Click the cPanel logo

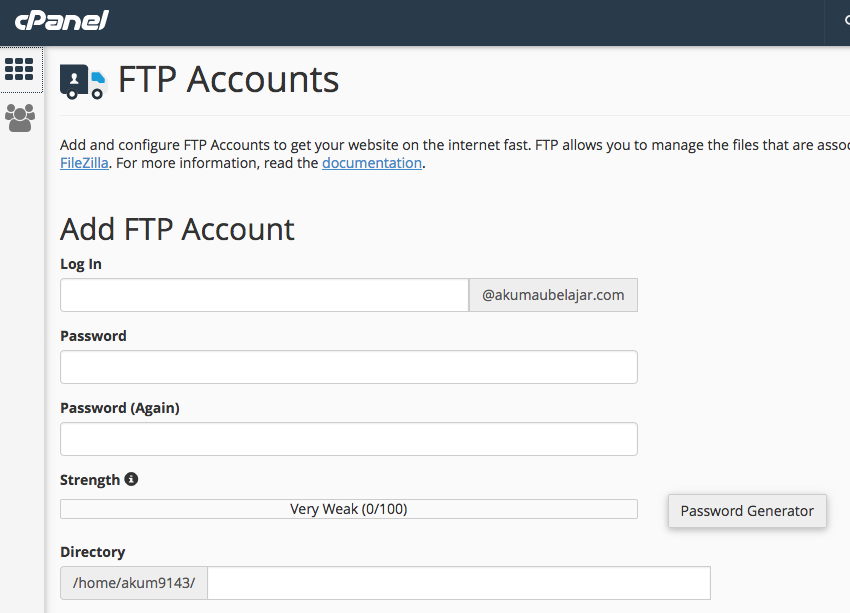(61, 20)
